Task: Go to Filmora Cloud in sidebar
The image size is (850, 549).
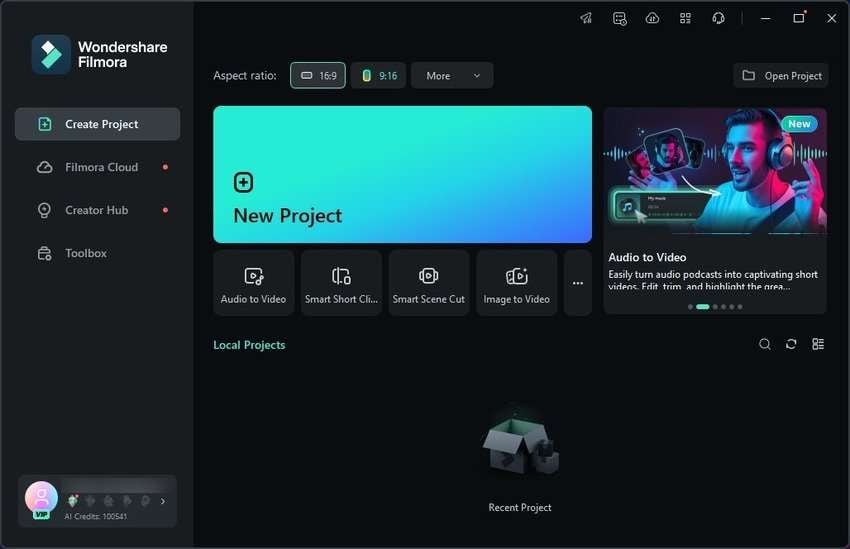Action: click(x=98, y=167)
